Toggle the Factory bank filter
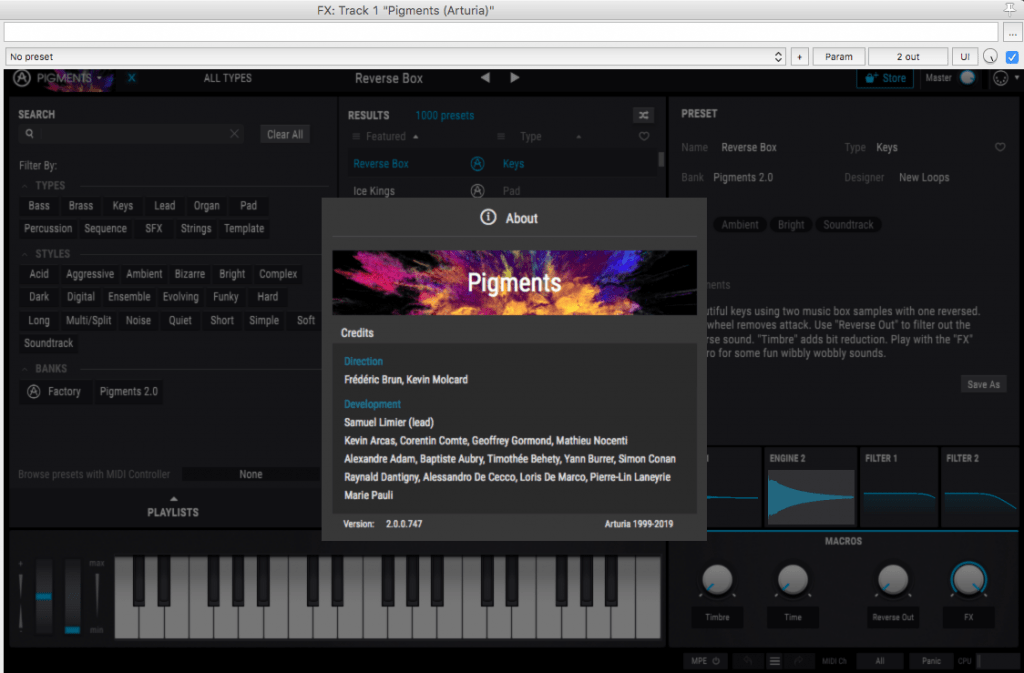The height and width of the screenshot is (673, 1024). click(55, 392)
